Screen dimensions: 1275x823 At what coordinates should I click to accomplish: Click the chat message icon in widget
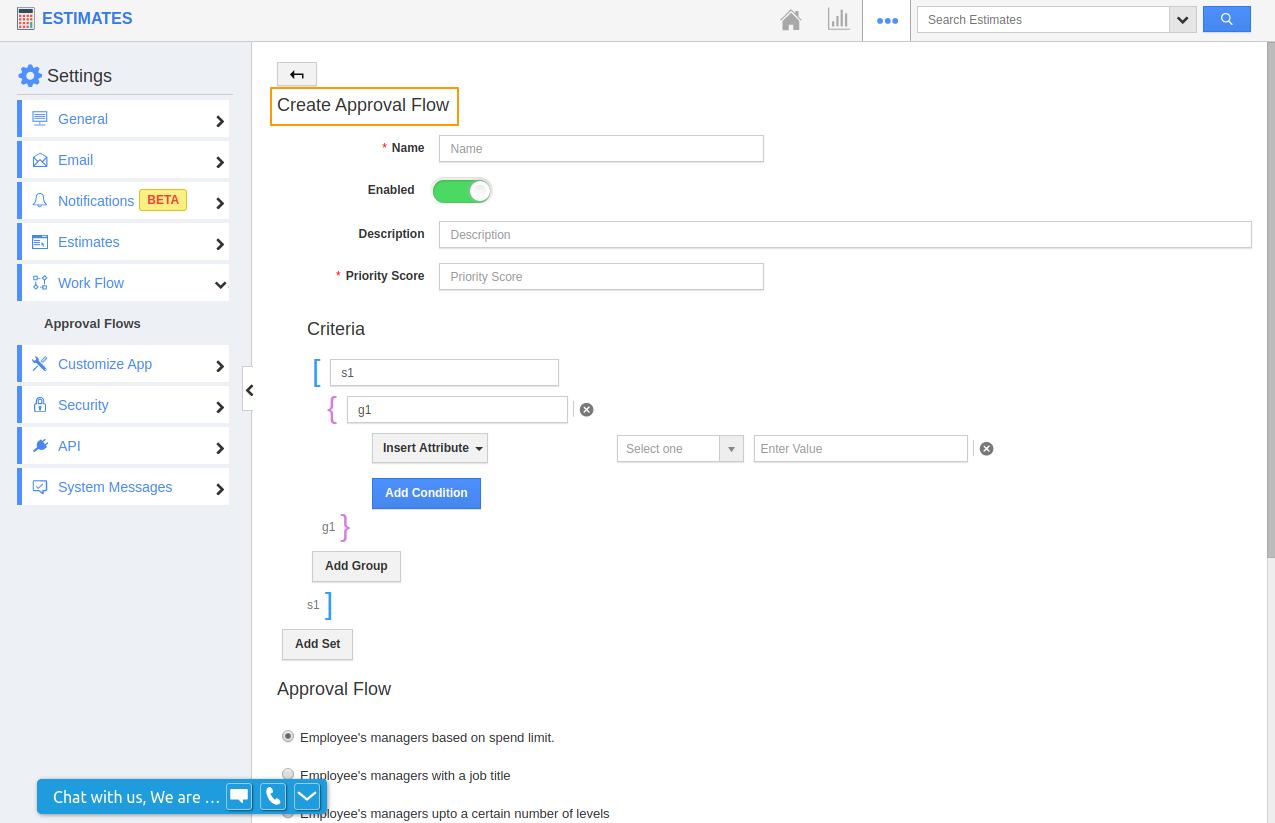239,796
